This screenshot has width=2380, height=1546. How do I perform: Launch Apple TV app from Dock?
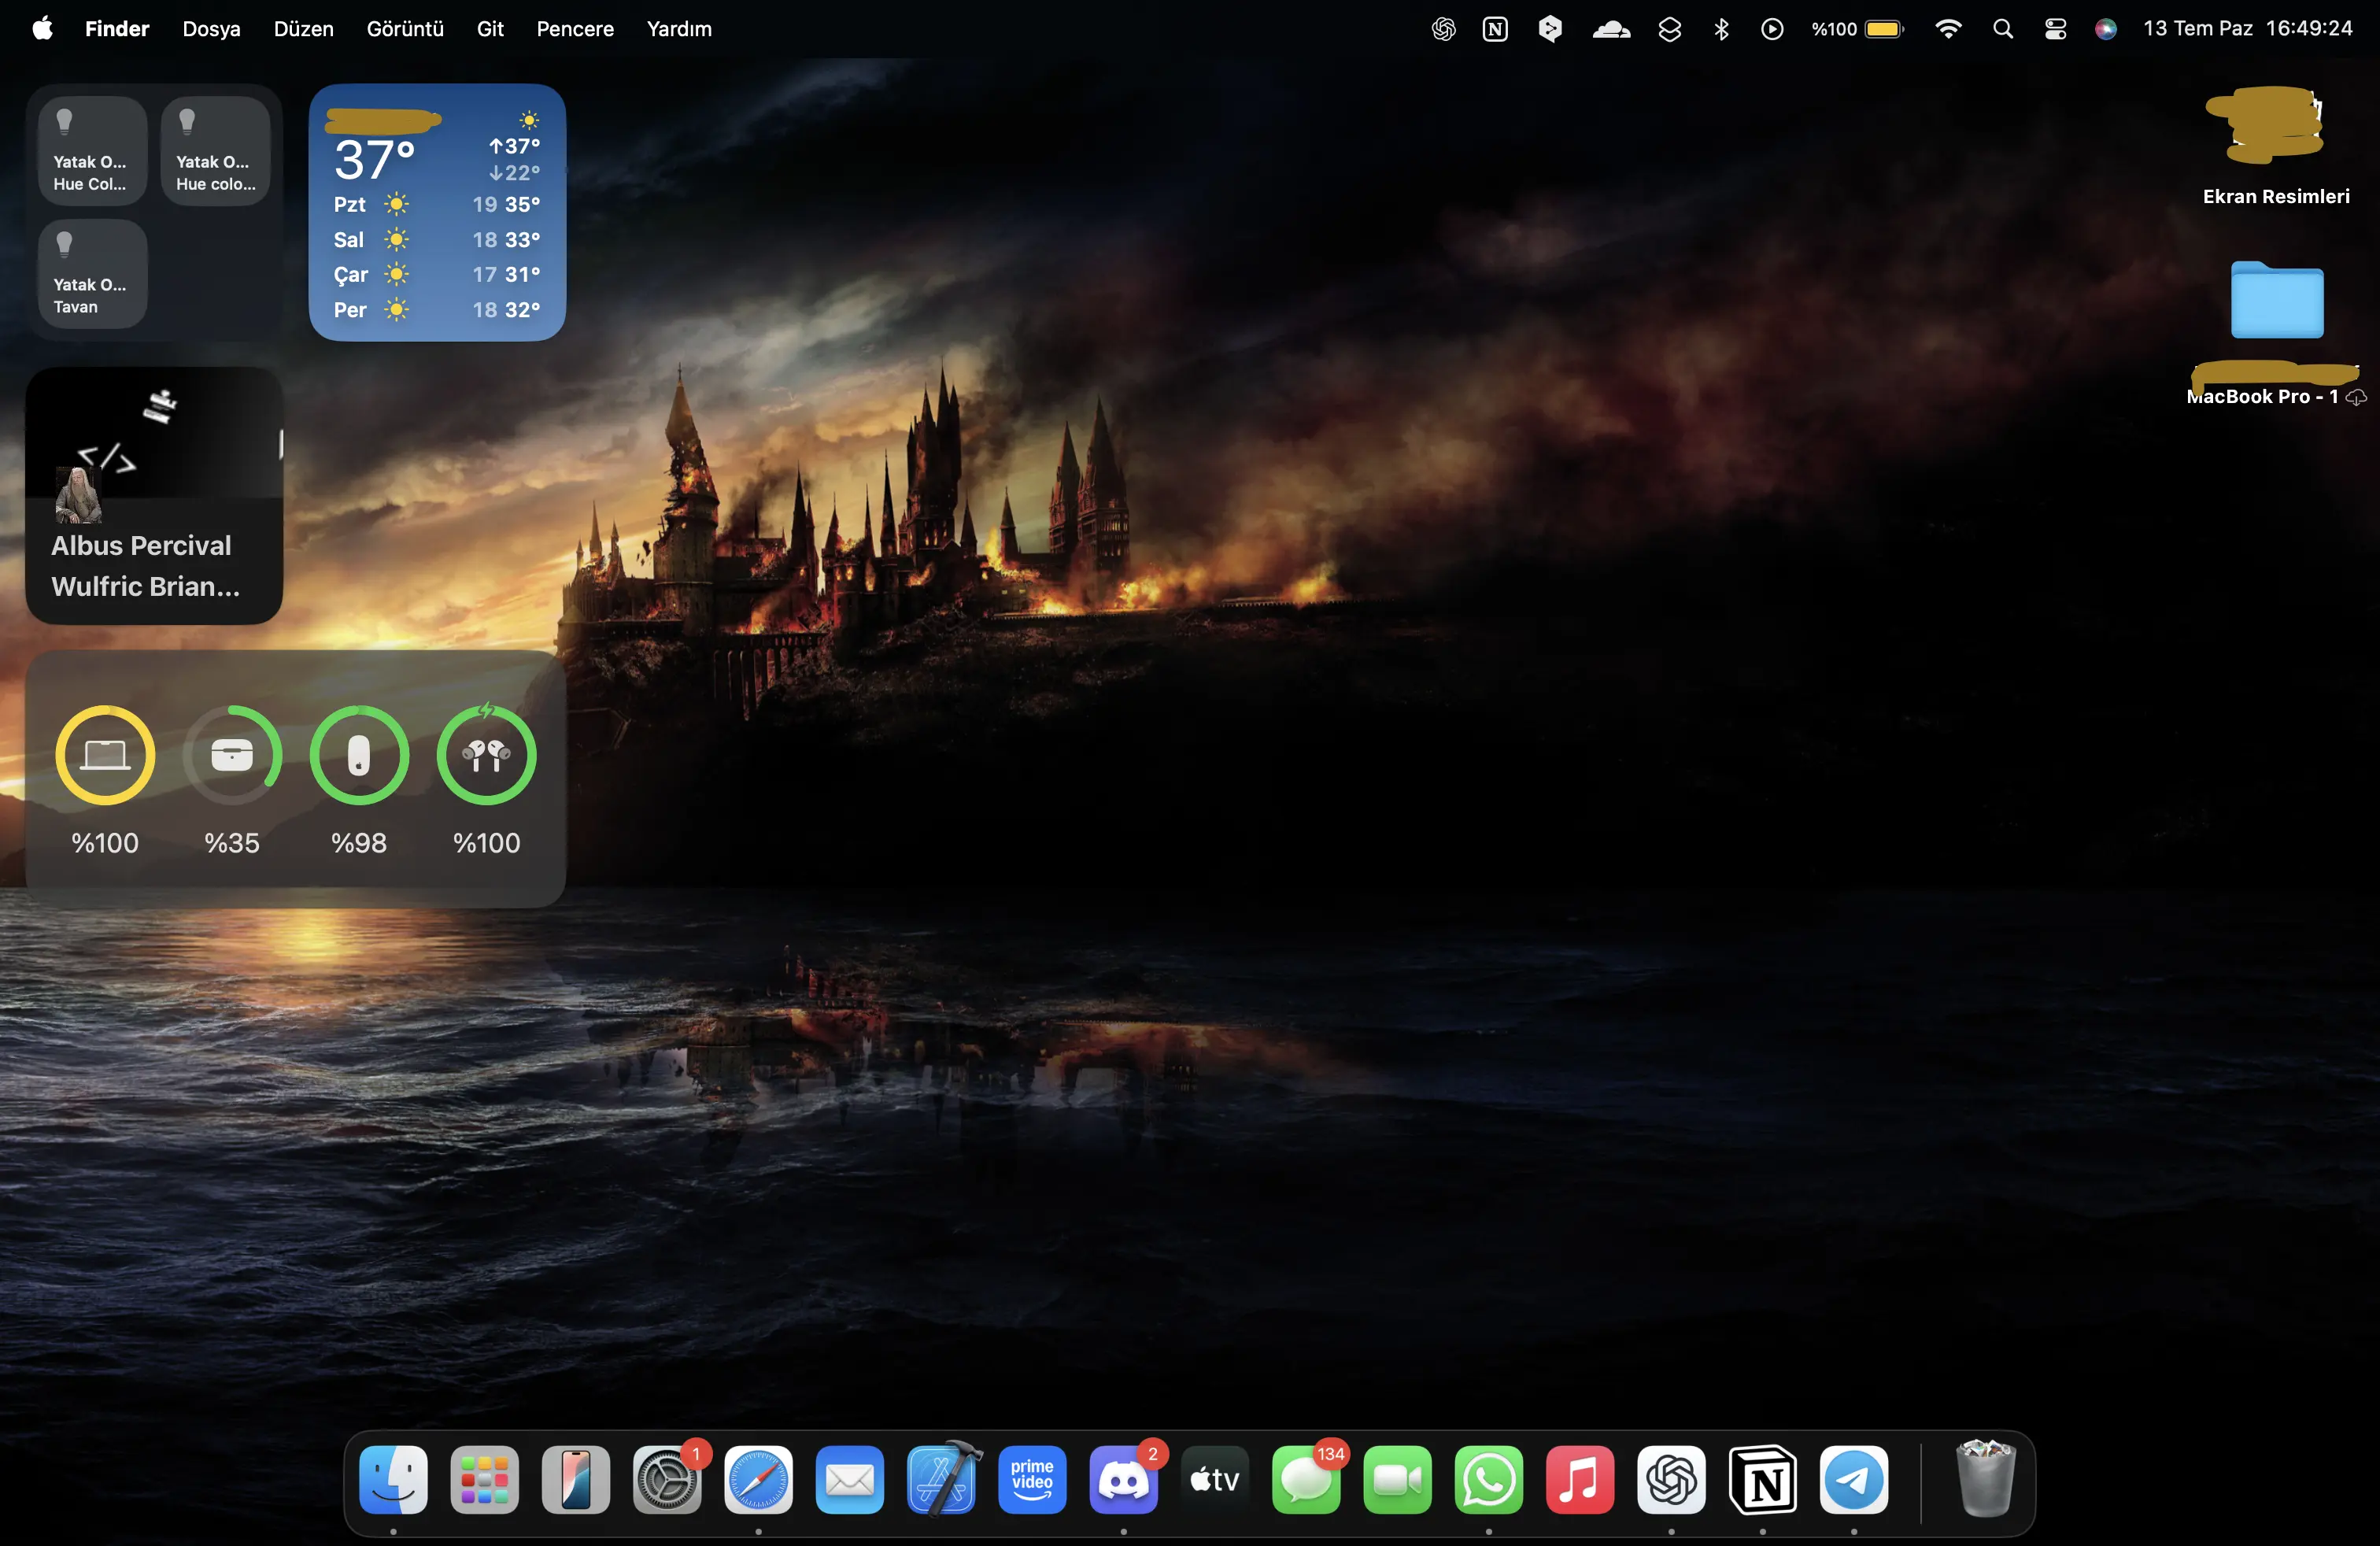coord(1215,1479)
